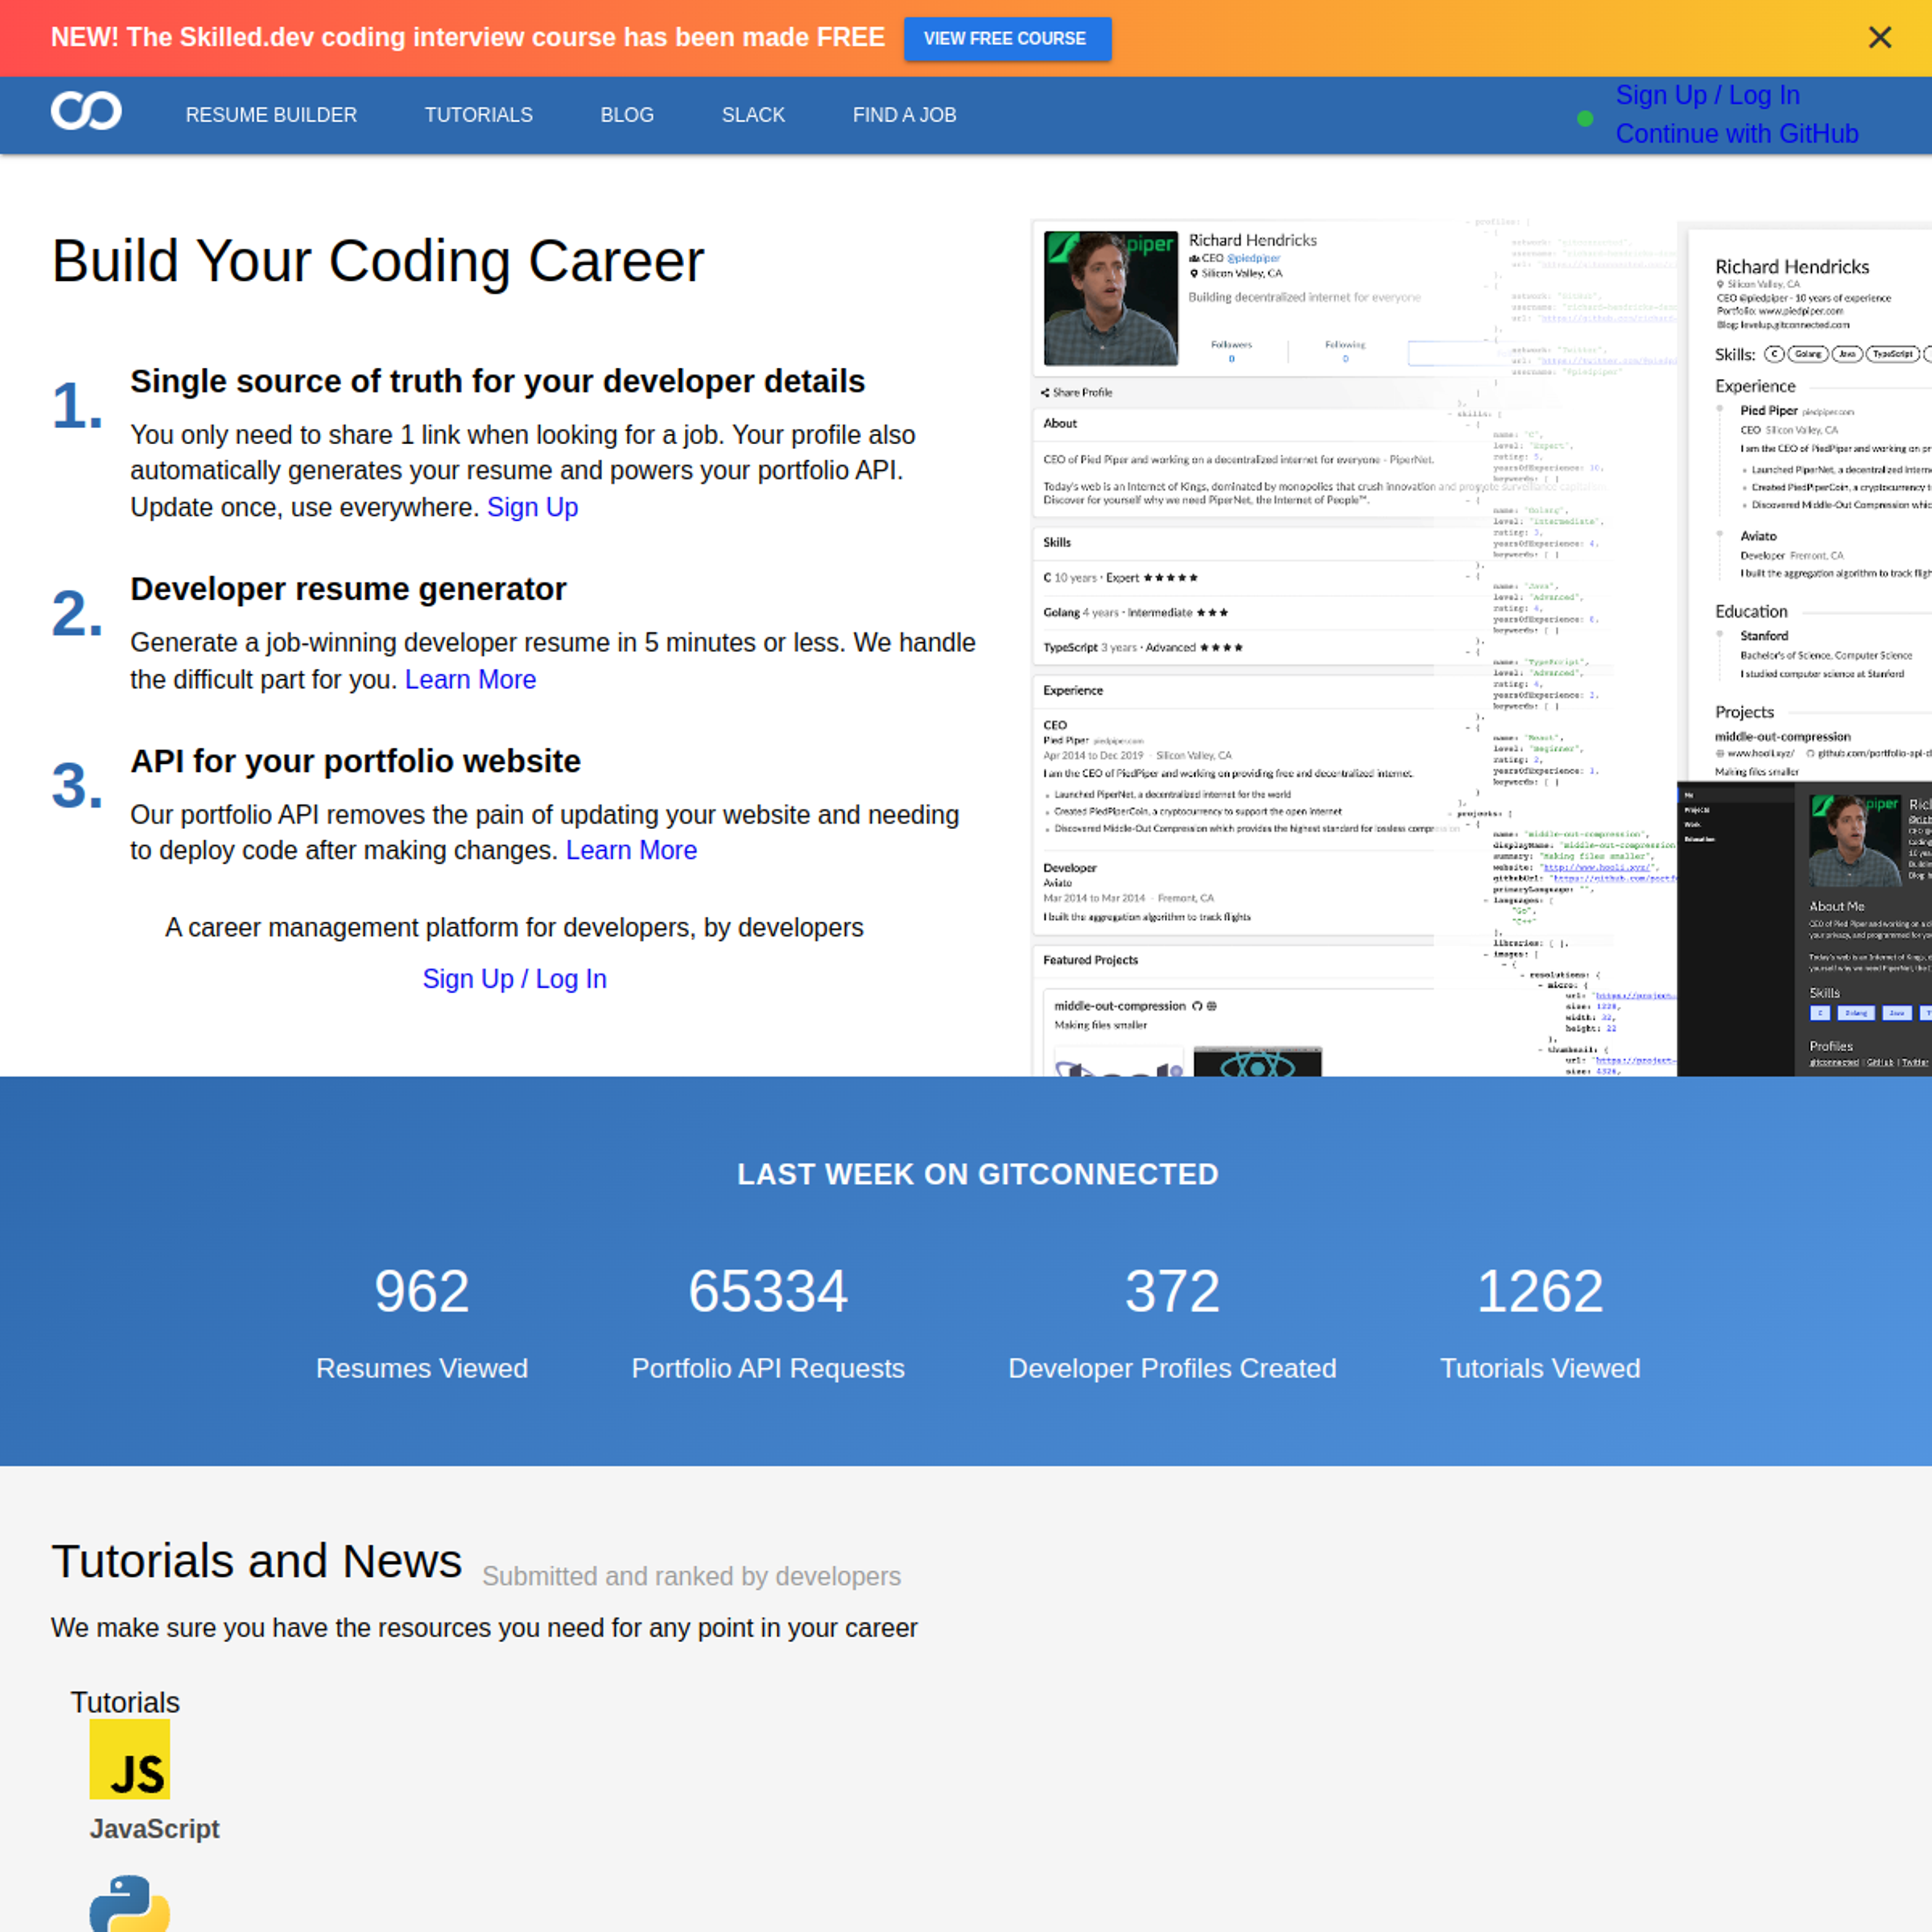Open the TUTORIALS navigation menu
This screenshot has width=1932, height=1932.
479,113
